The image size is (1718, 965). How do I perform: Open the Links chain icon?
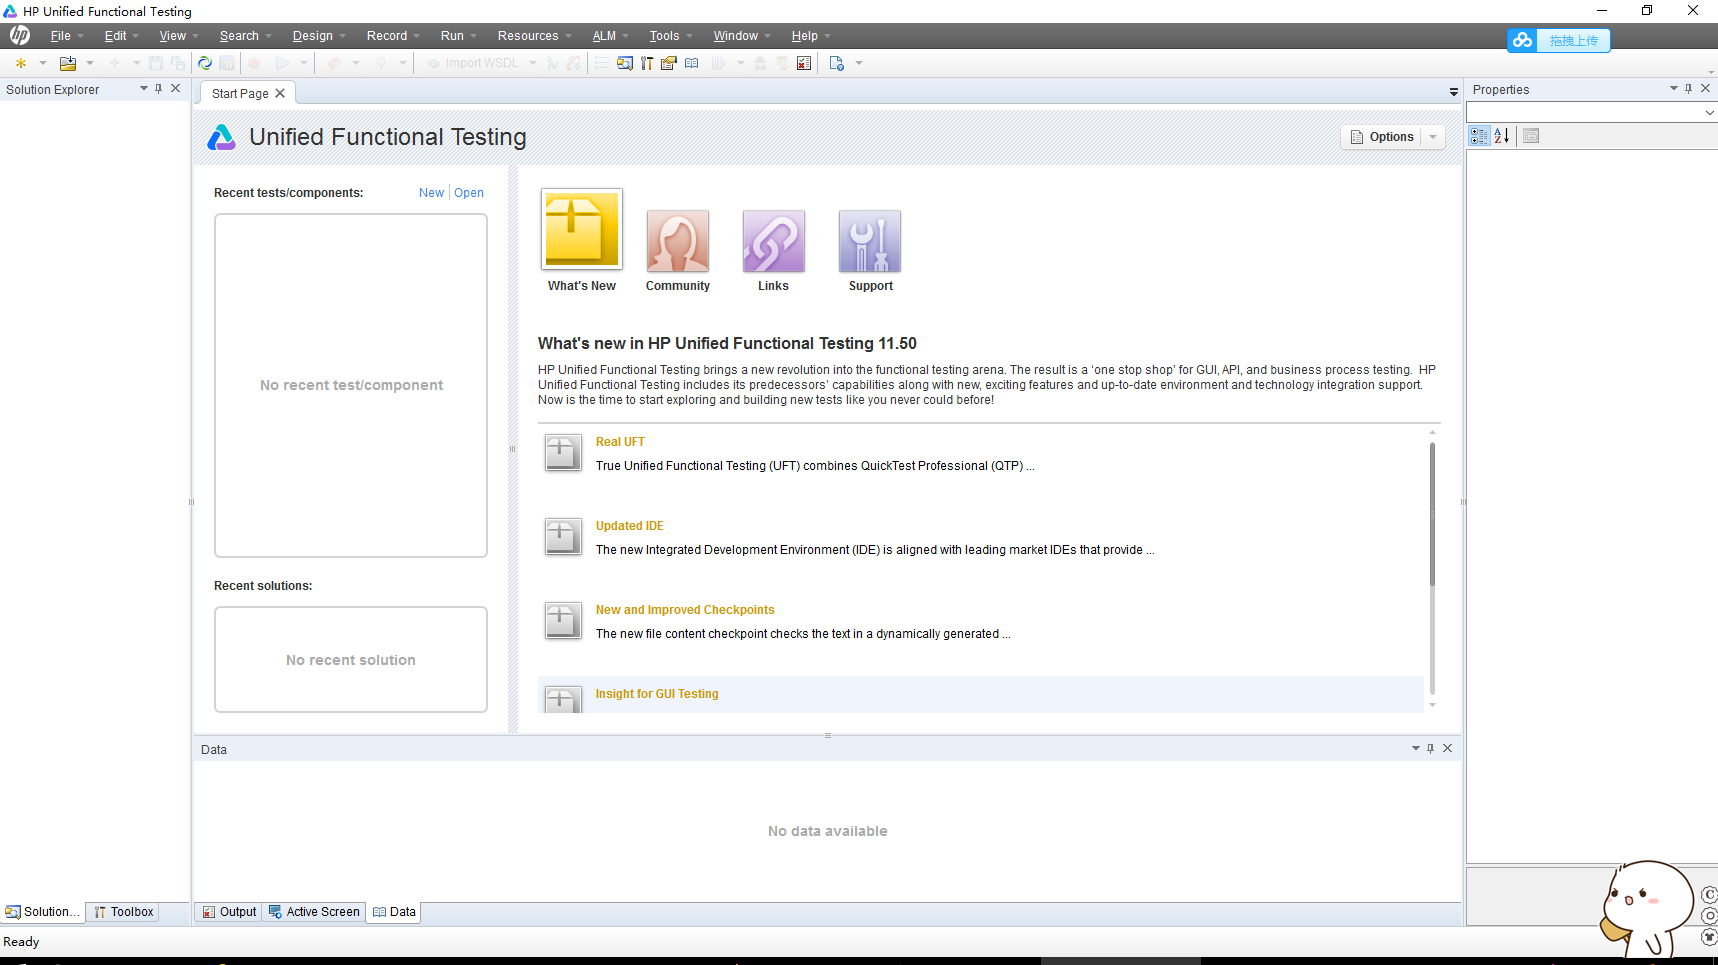point(774,241)
